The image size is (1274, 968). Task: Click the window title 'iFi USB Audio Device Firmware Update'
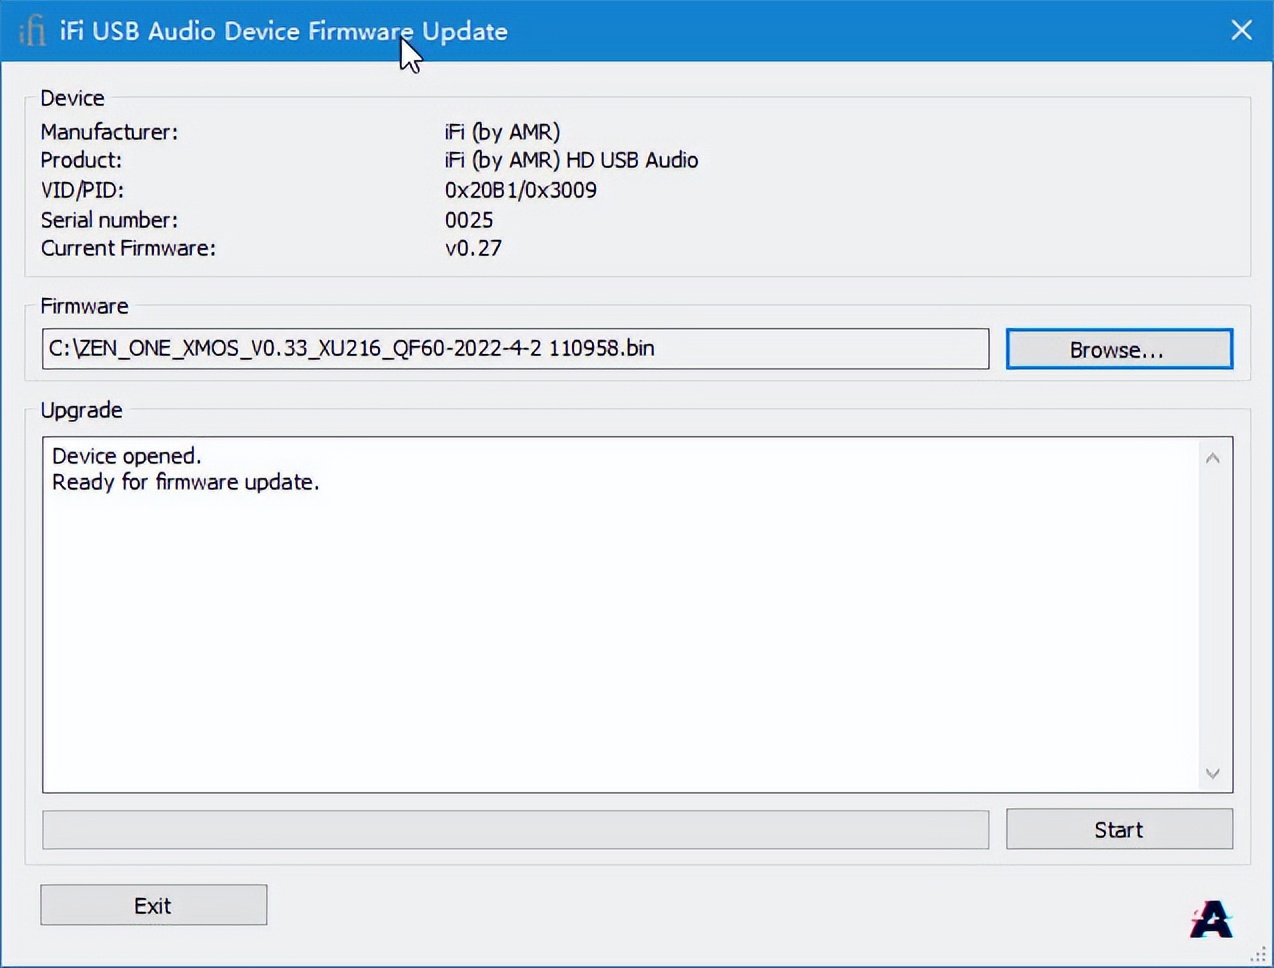[x=283, y=31]
